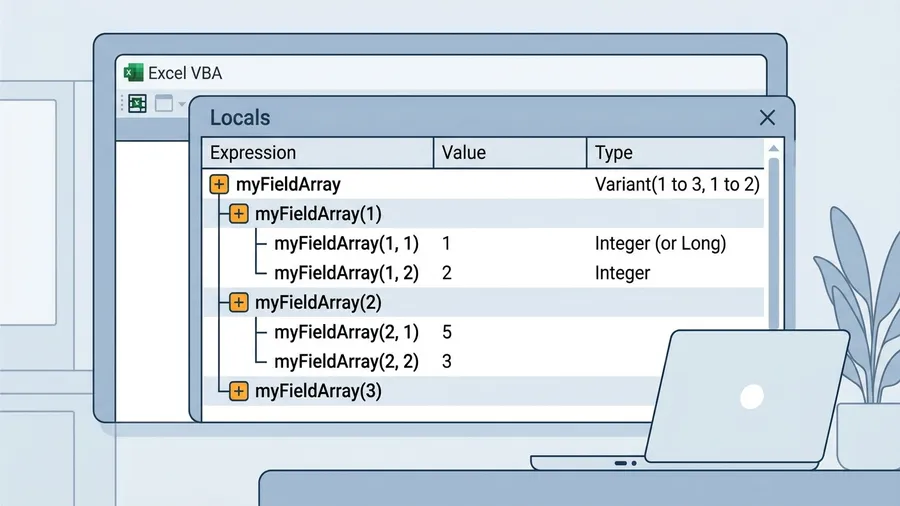The height and width of the screenshot is (506, 900).
Task: Click the type text Integer (or Long)
Action: [661, 243]
